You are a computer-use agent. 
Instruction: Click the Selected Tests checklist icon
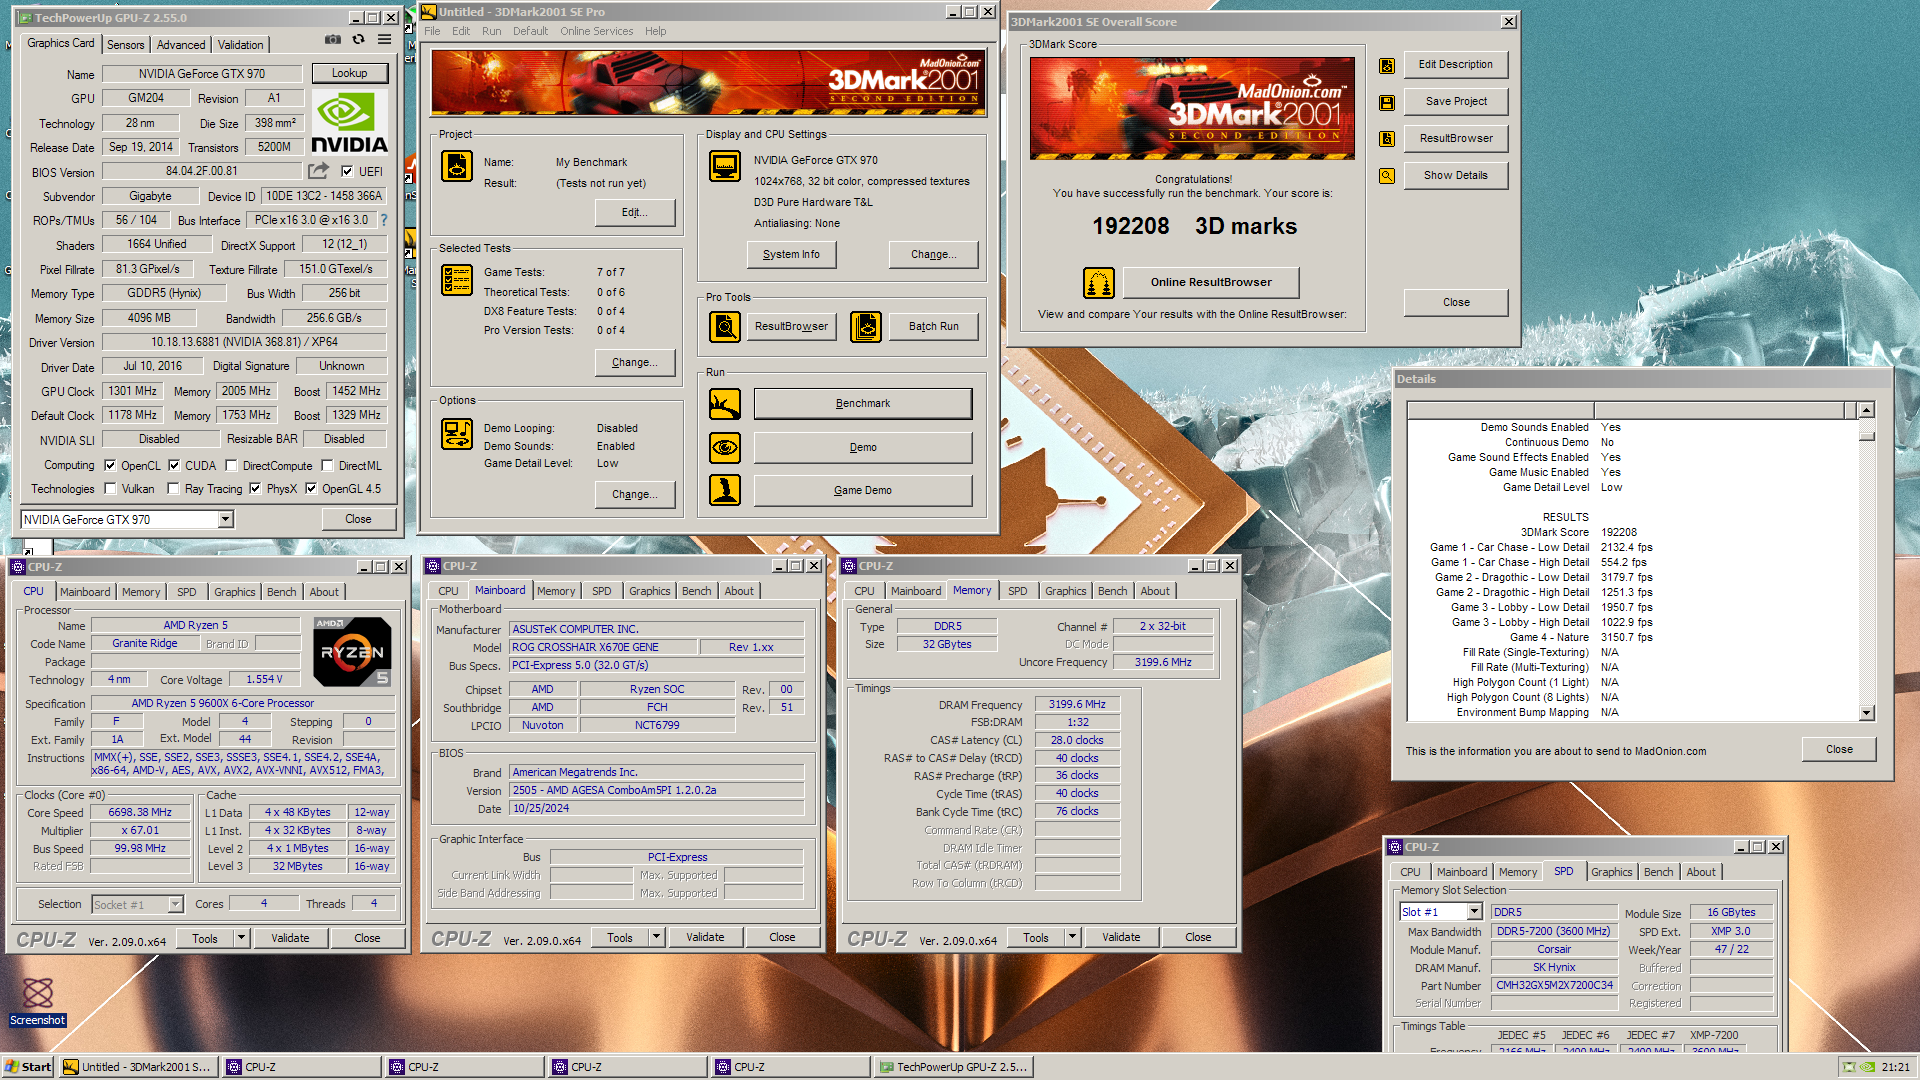click(457, 280)
